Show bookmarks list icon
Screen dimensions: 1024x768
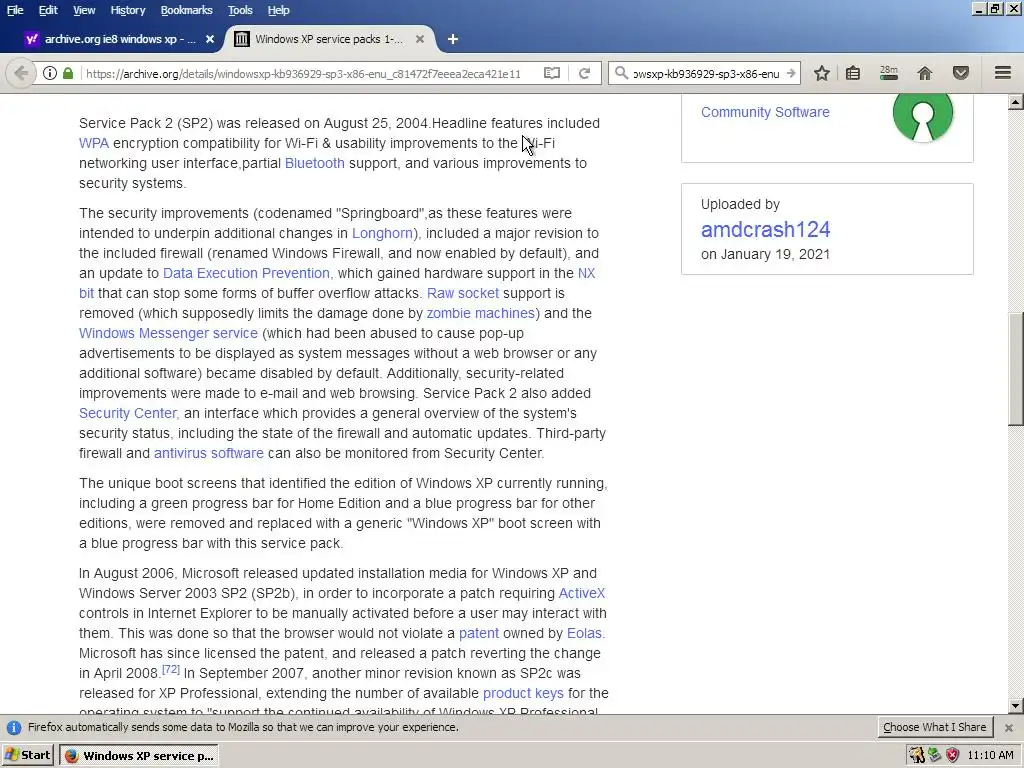click(x=853, y=73)
